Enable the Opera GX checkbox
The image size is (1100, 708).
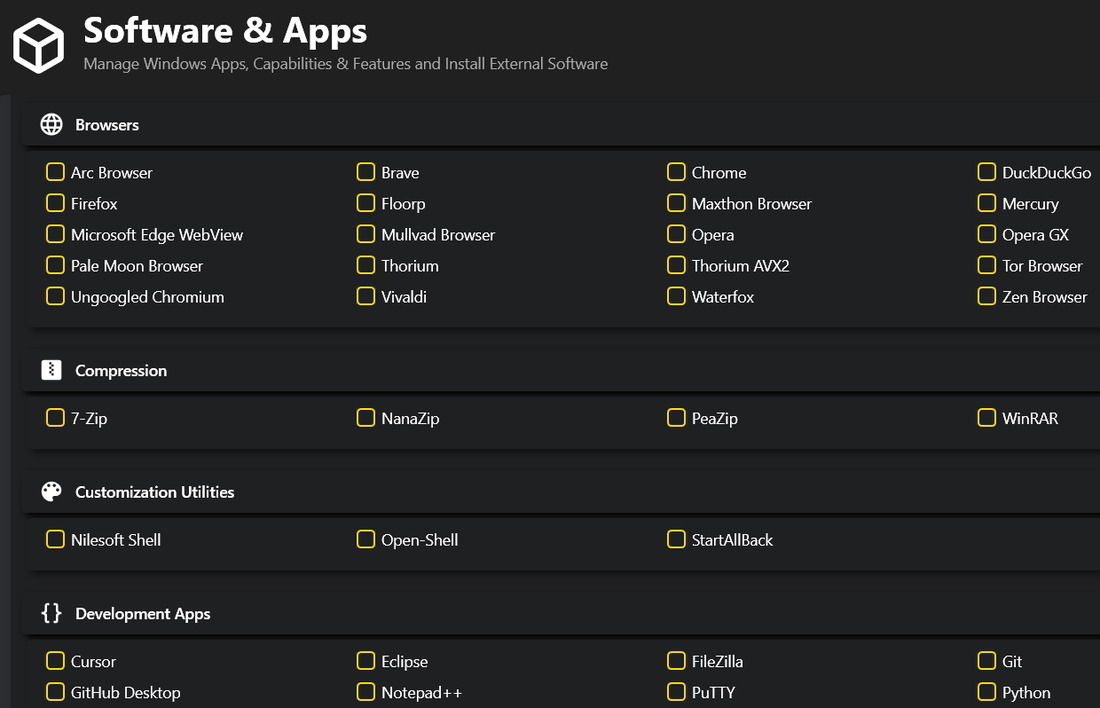[x=986, y=234]
